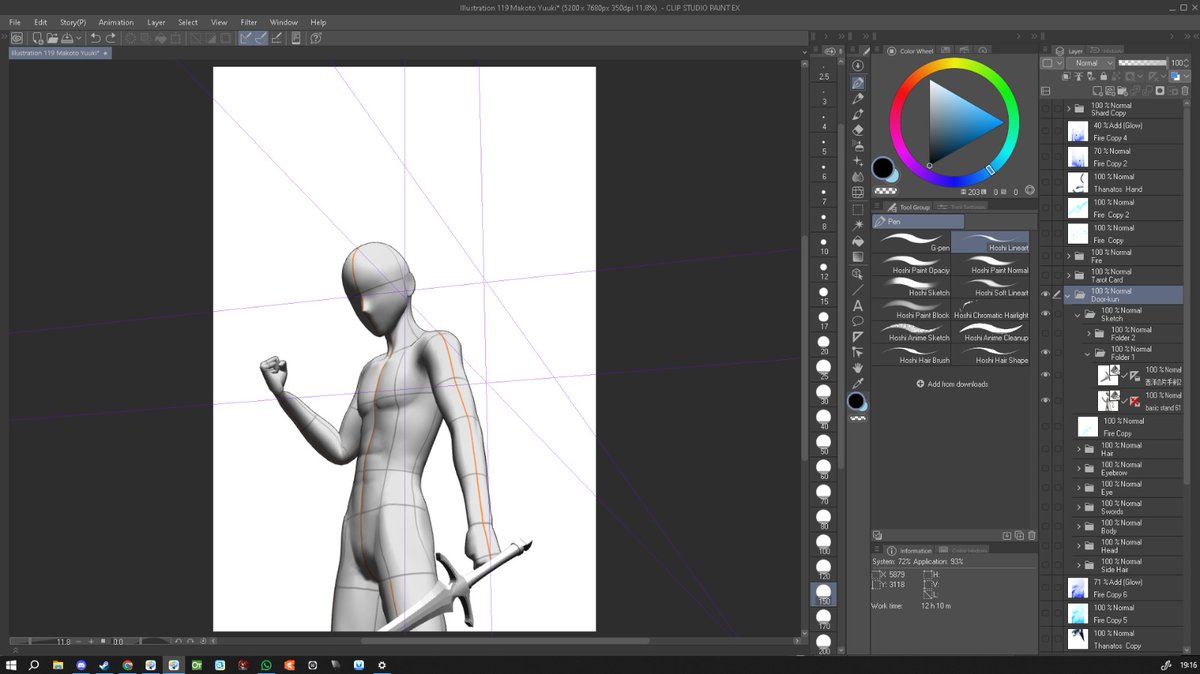Show the Tarot Card folder

tap(1046, 275)
